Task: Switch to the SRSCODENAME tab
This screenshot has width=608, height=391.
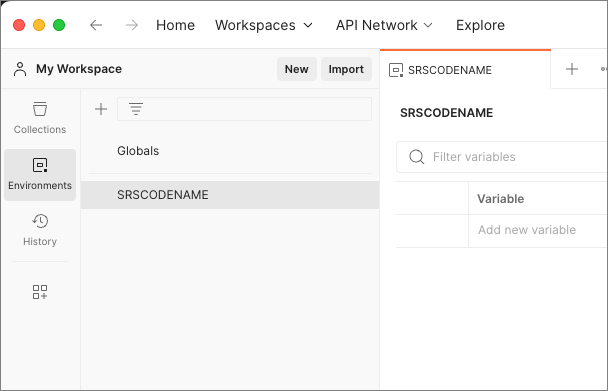Action: [x=465, y=70]
